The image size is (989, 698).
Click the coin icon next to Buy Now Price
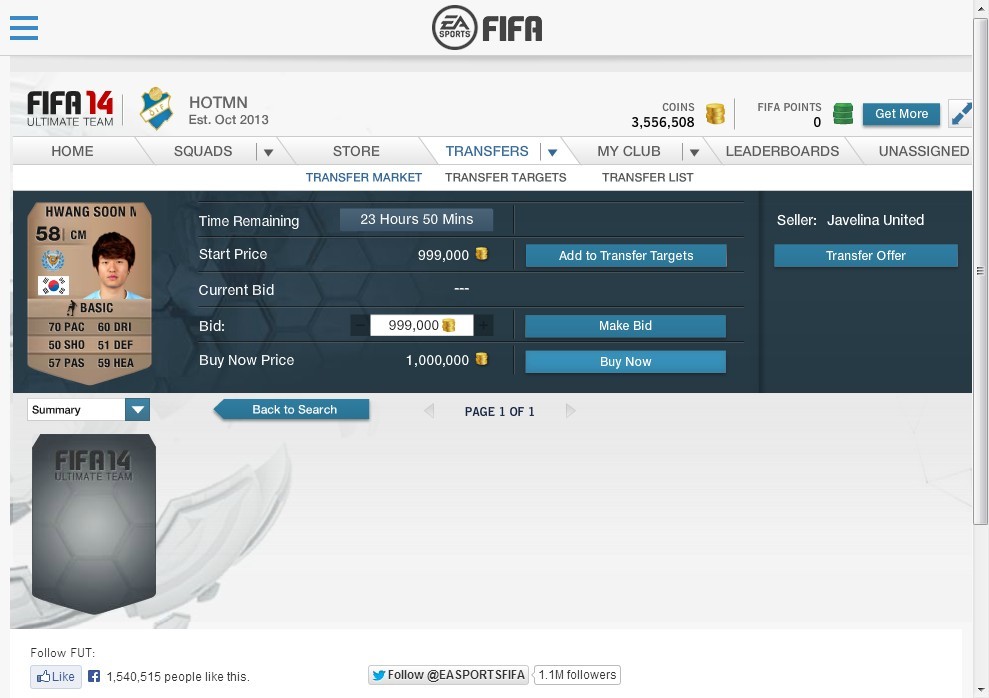[x=481, y=359]
